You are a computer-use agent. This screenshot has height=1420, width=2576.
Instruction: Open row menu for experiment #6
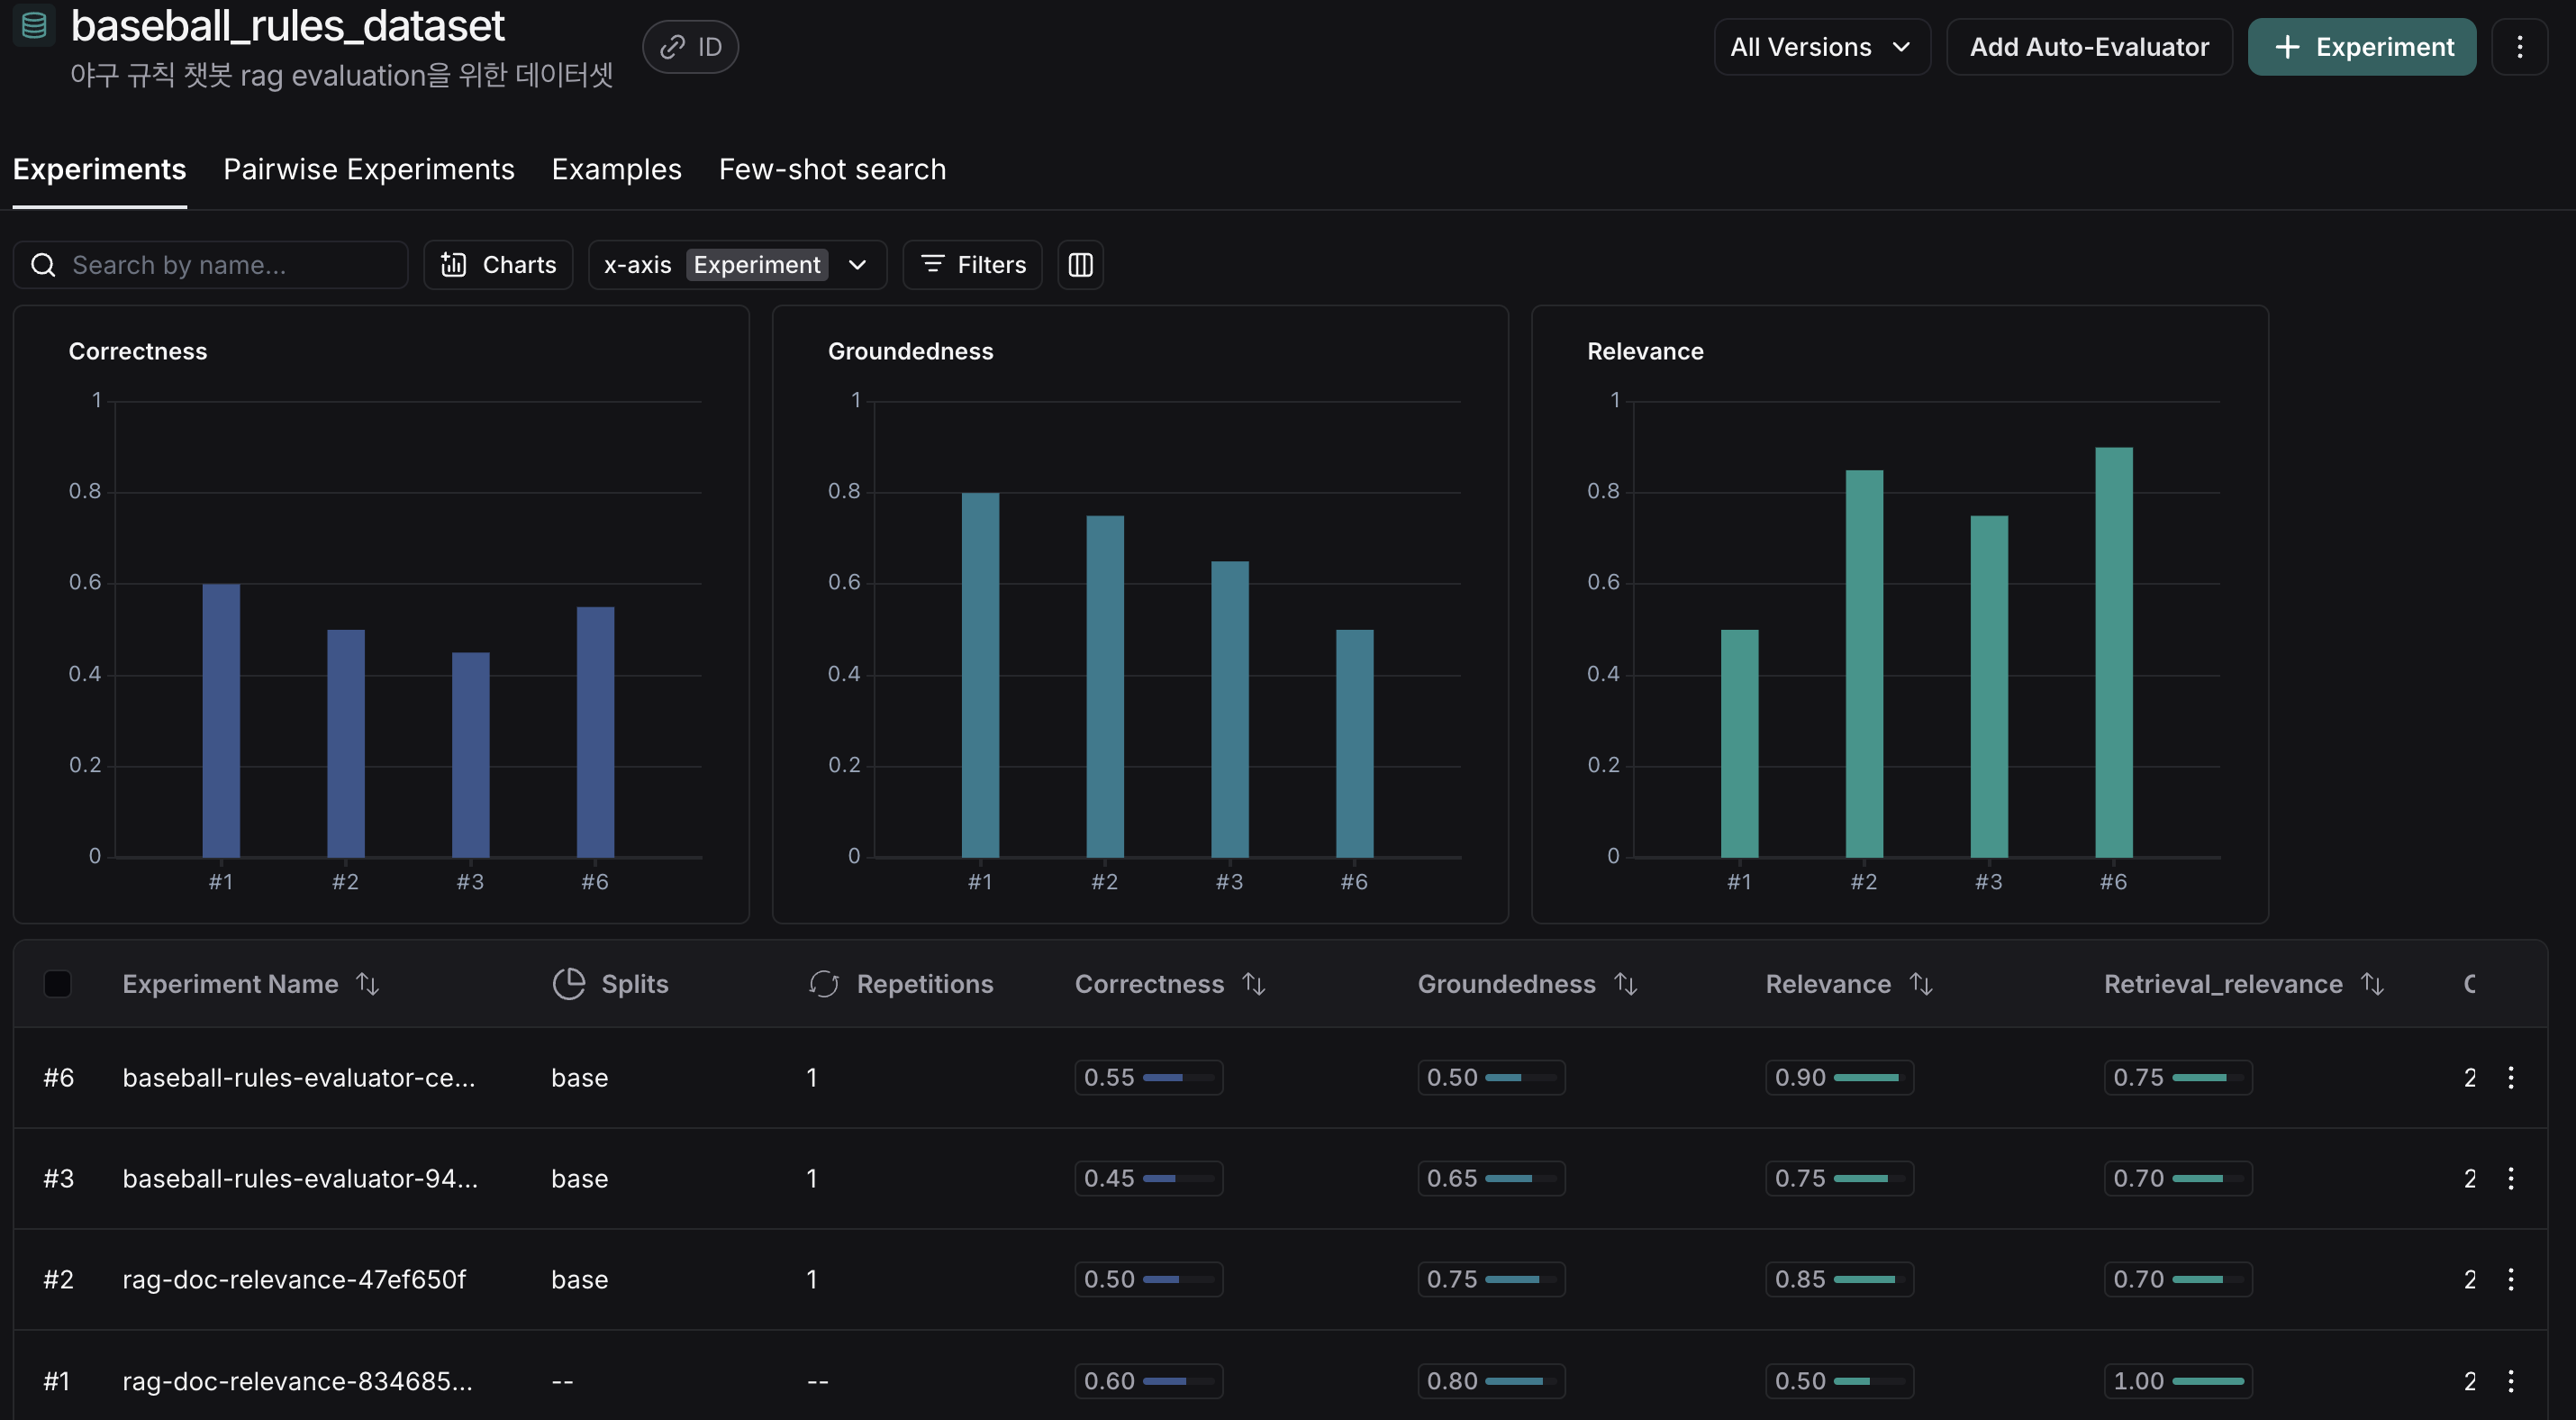(2511, 1077)
